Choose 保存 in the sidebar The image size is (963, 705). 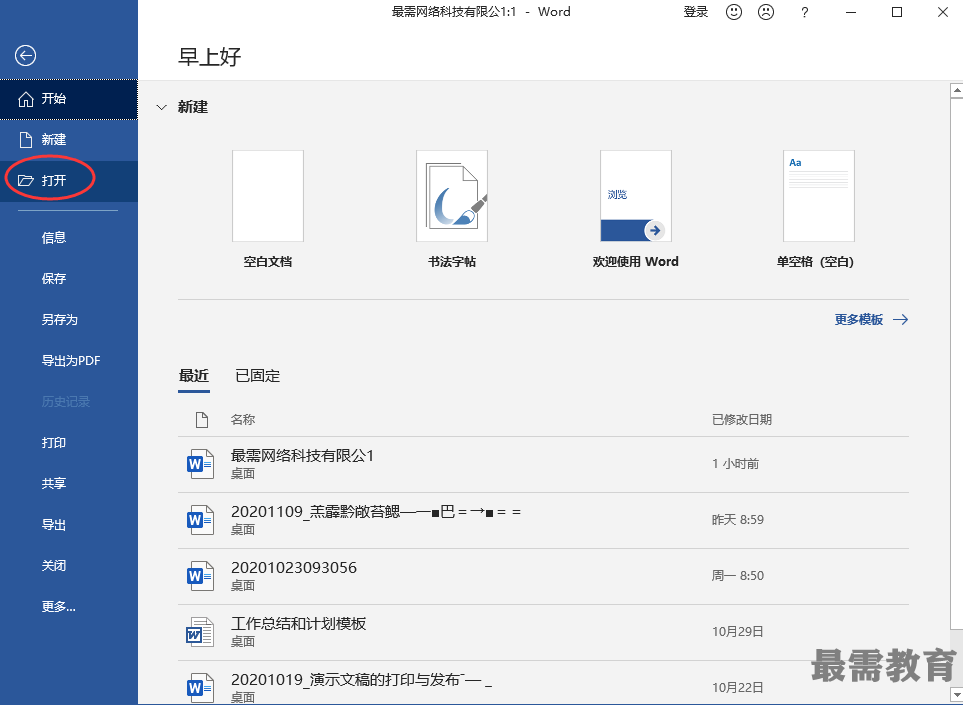pos(54,279)
